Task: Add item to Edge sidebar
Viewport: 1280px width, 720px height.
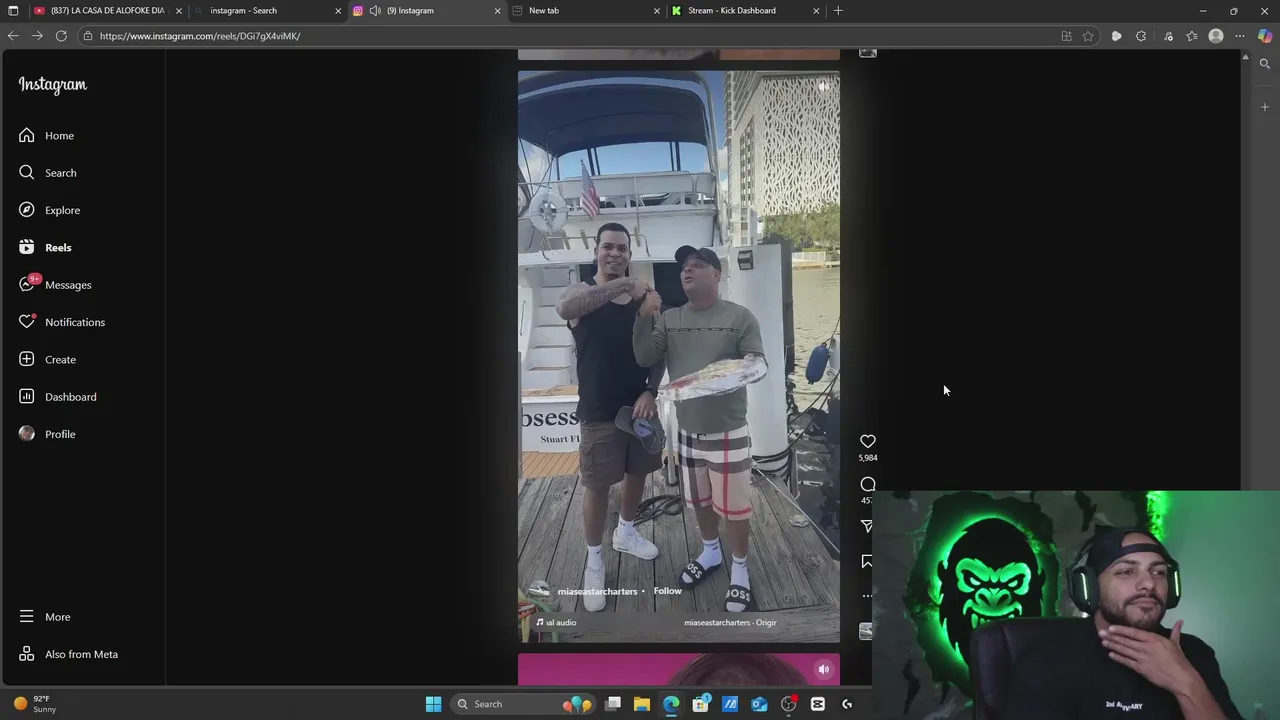Action: click(1265, 106)
